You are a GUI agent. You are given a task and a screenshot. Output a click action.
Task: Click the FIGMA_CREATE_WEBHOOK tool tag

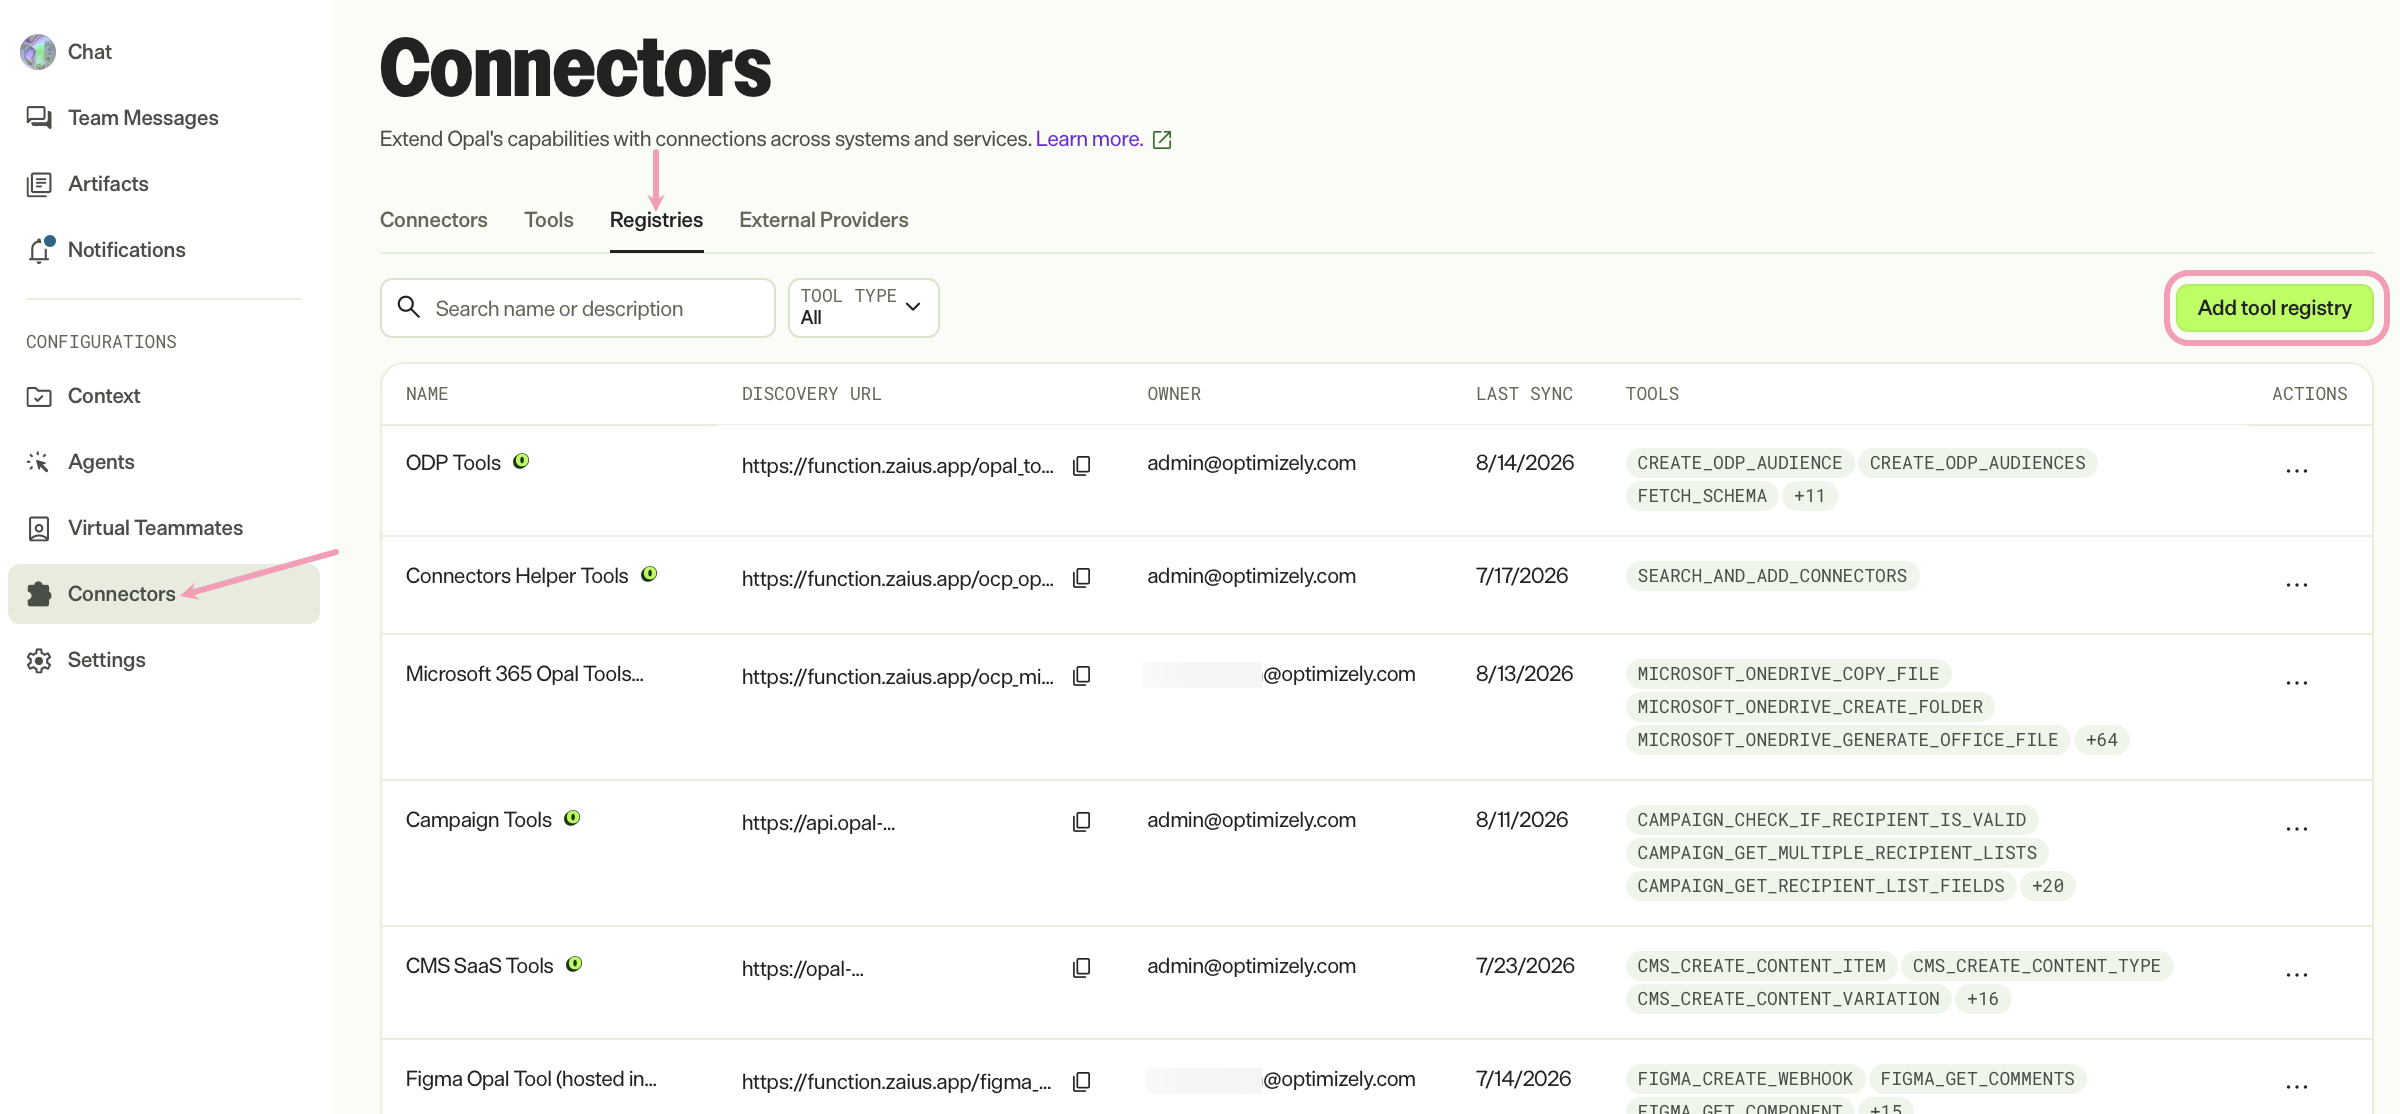[x=1745, y=1079]
